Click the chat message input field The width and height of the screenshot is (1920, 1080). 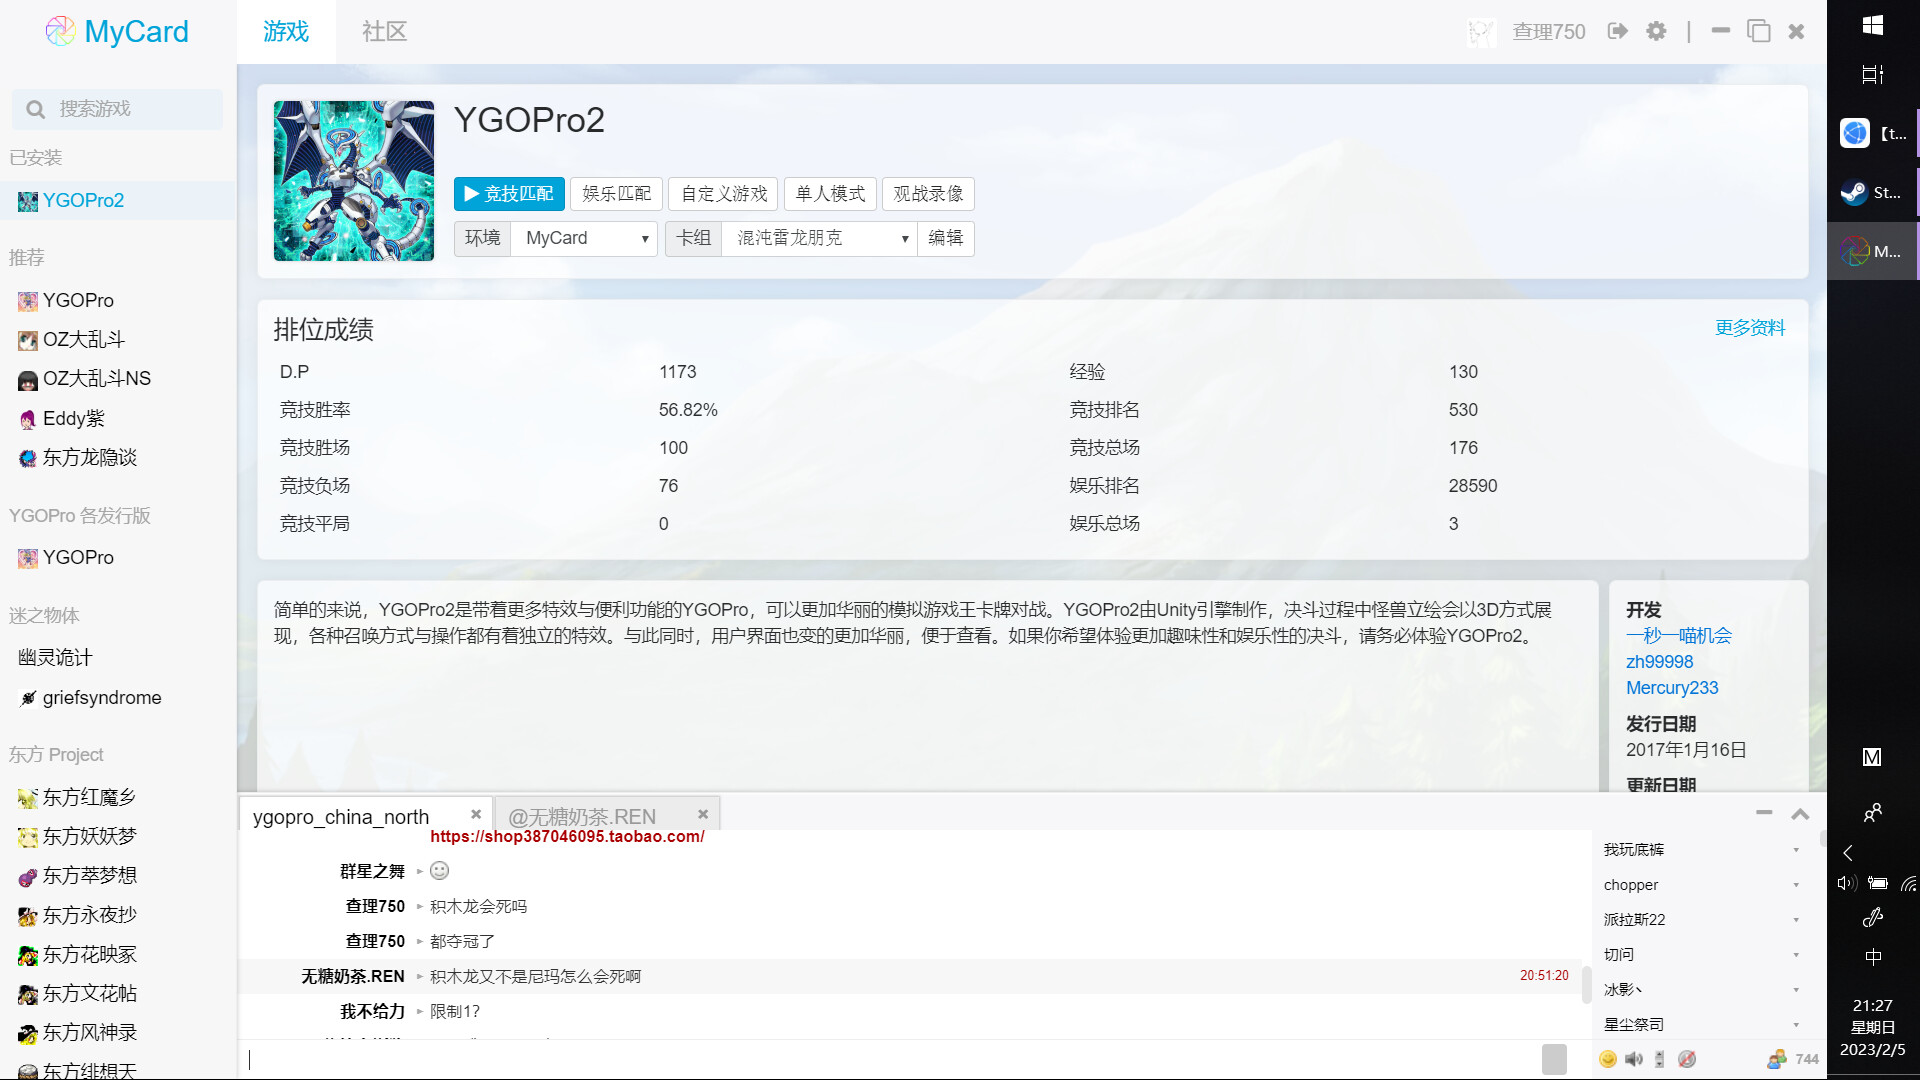890,1059
